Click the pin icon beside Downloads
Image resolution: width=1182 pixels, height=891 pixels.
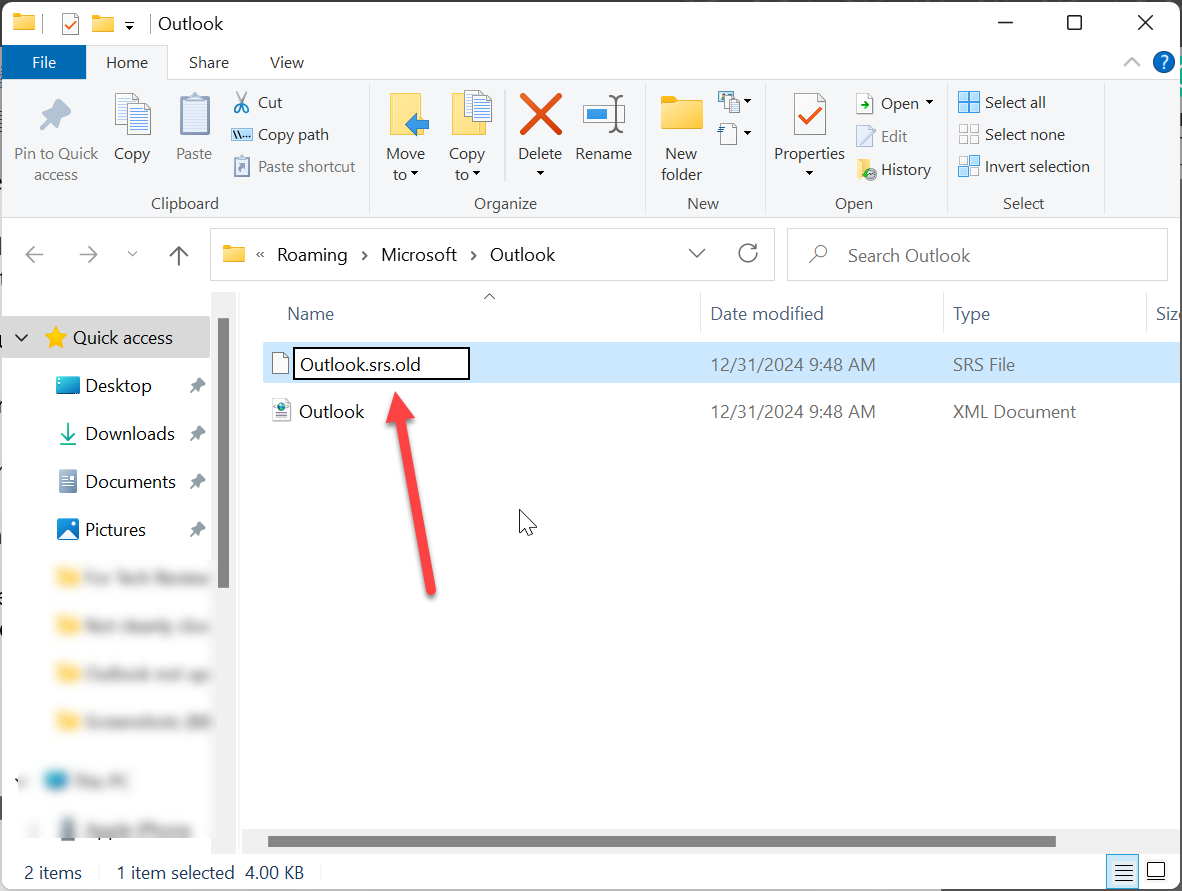(198, 433)
